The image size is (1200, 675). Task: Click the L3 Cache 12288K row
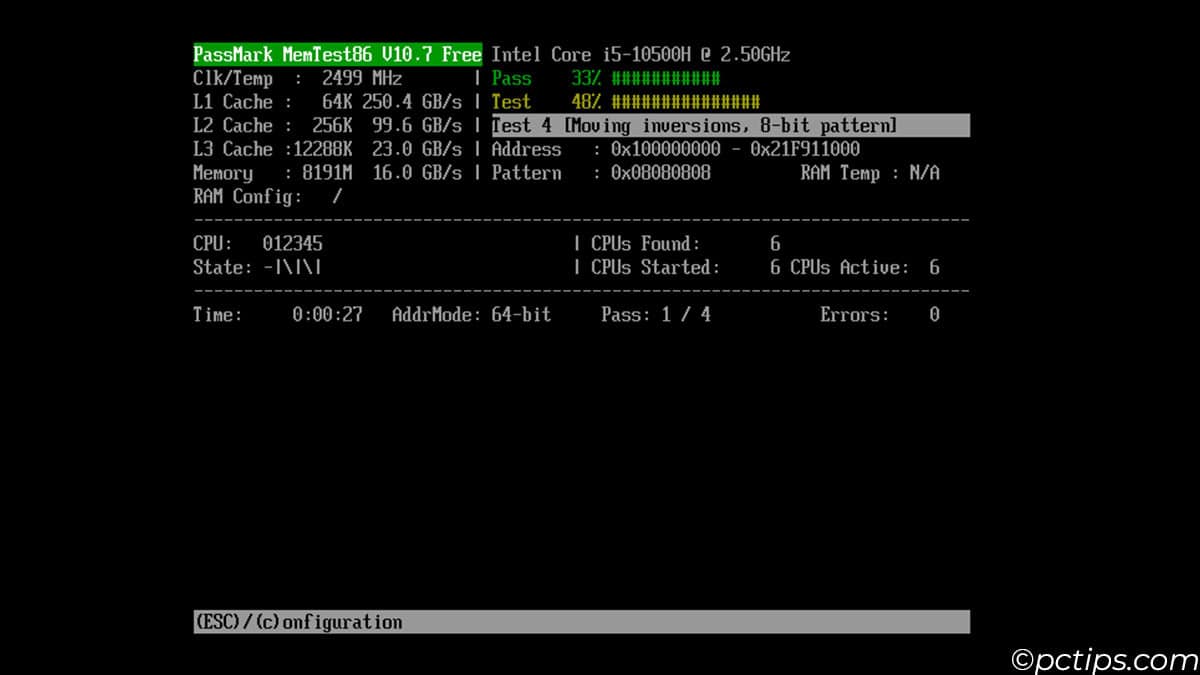[327, 149]
